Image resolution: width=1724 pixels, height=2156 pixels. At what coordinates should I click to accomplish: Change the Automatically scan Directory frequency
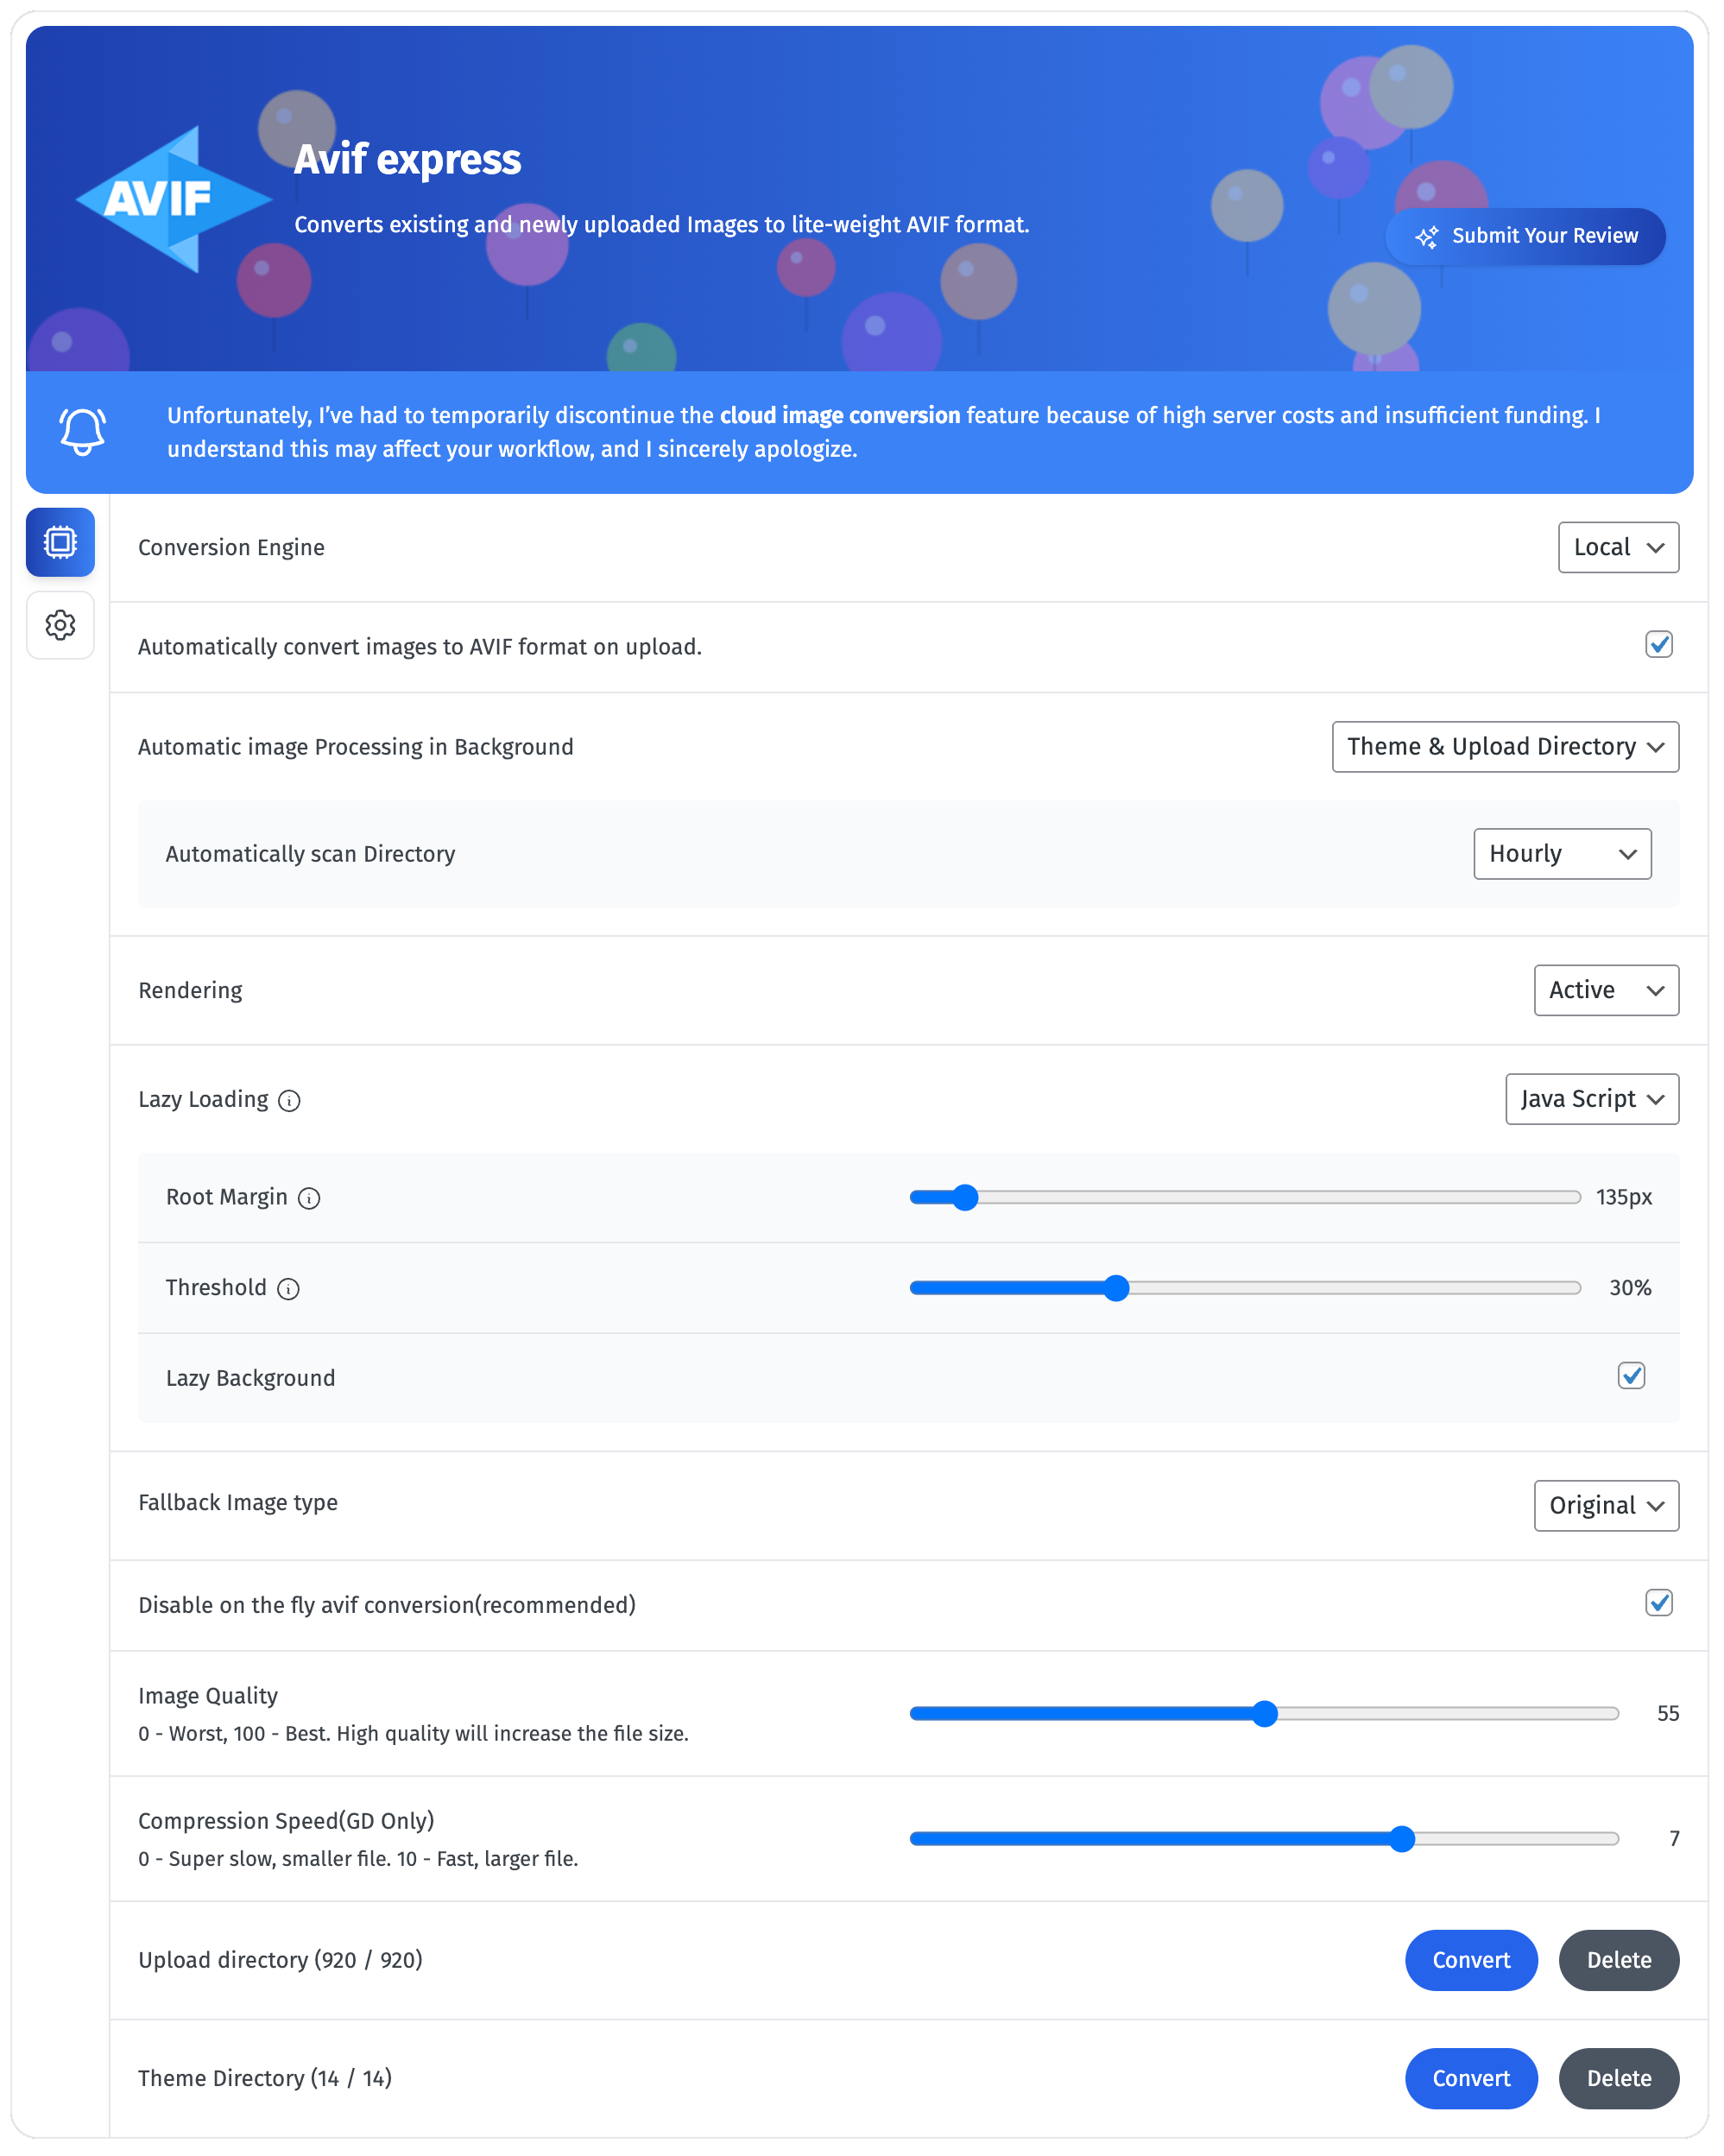click(x=1562, y=854)
